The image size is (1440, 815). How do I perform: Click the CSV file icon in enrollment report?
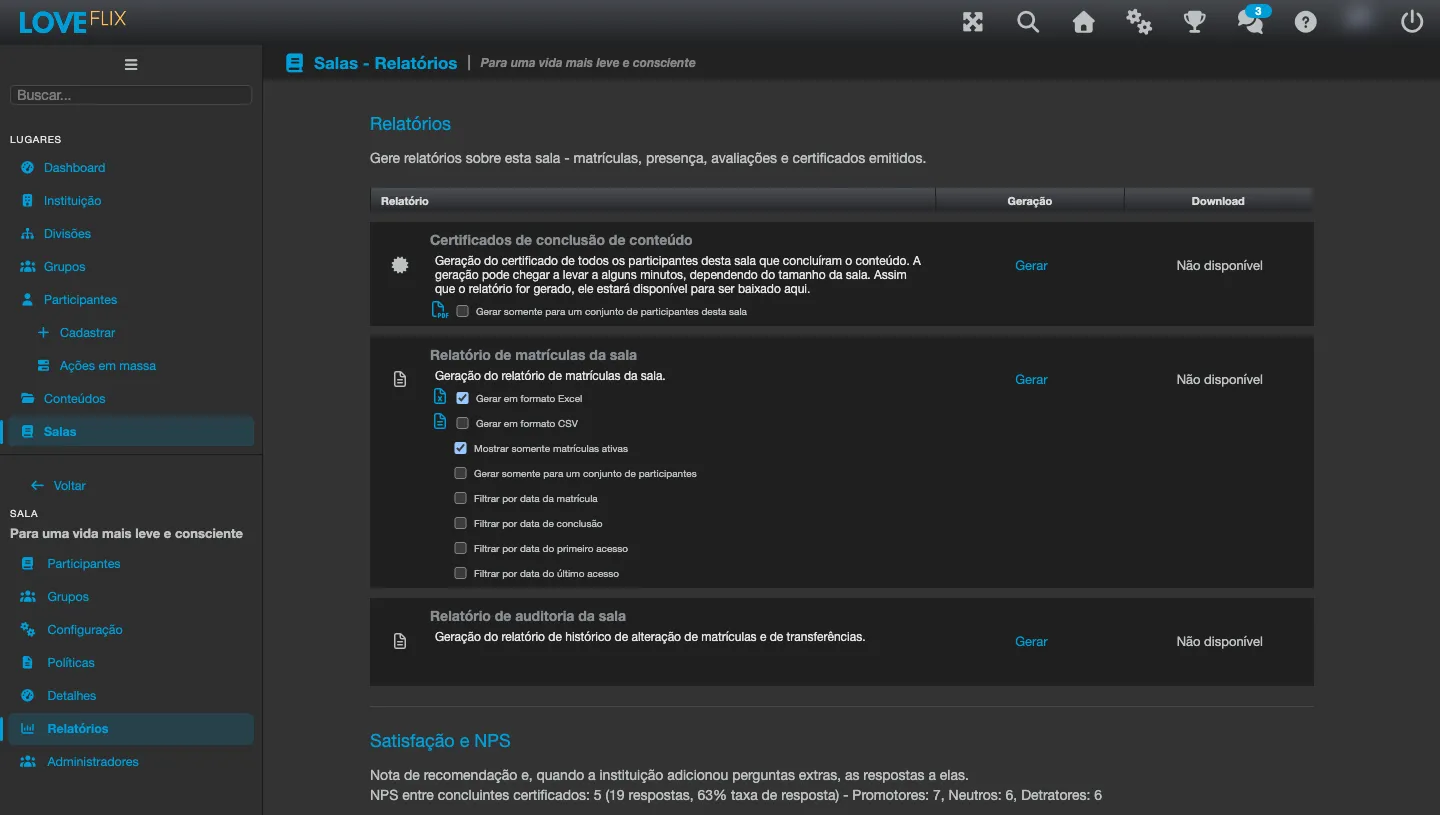tap(440, 422)
